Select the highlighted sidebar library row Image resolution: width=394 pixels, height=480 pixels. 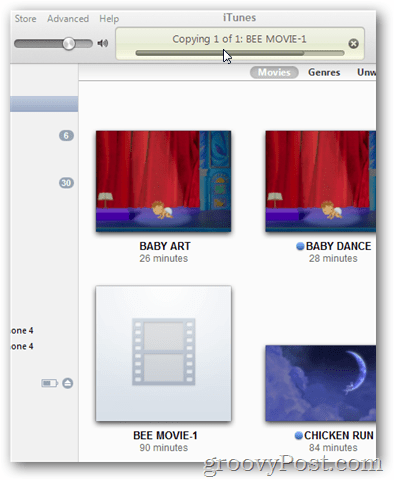(x=44, y=104)
